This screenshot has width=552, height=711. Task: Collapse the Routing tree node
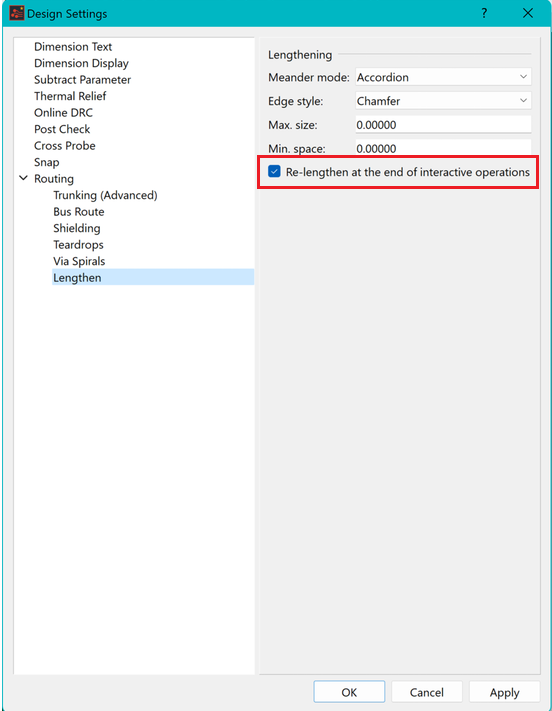[23, 178]
